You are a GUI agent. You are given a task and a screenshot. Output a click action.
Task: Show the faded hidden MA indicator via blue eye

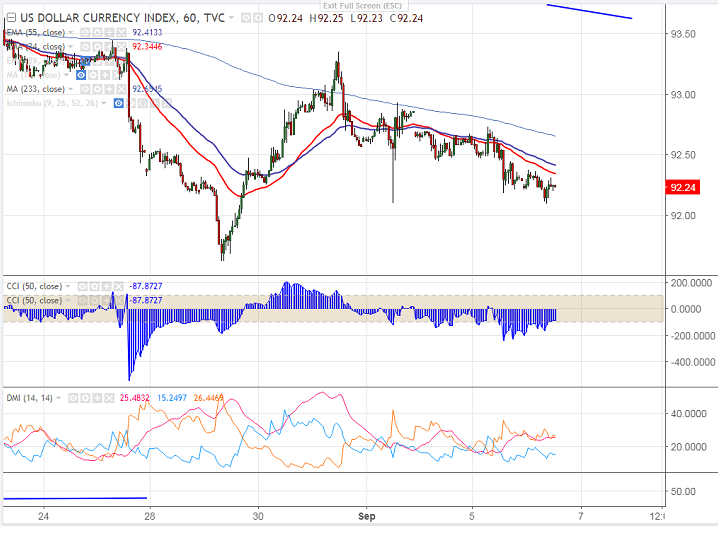tap(81, 75)
